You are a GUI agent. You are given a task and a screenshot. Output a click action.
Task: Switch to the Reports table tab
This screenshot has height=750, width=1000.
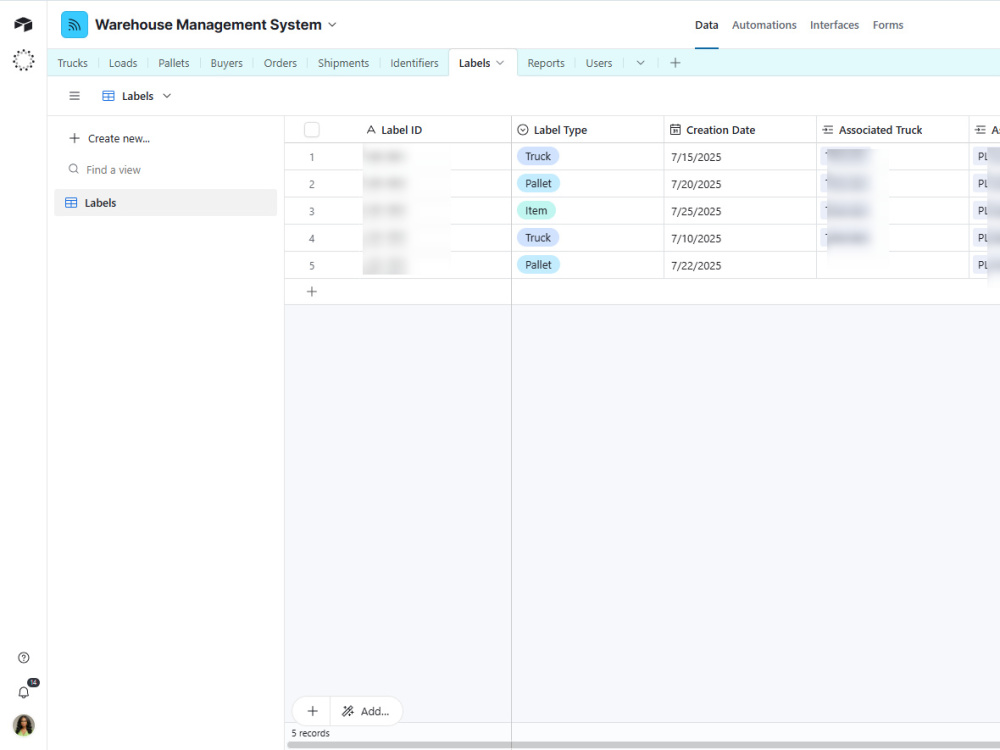[x=546, y=63]
